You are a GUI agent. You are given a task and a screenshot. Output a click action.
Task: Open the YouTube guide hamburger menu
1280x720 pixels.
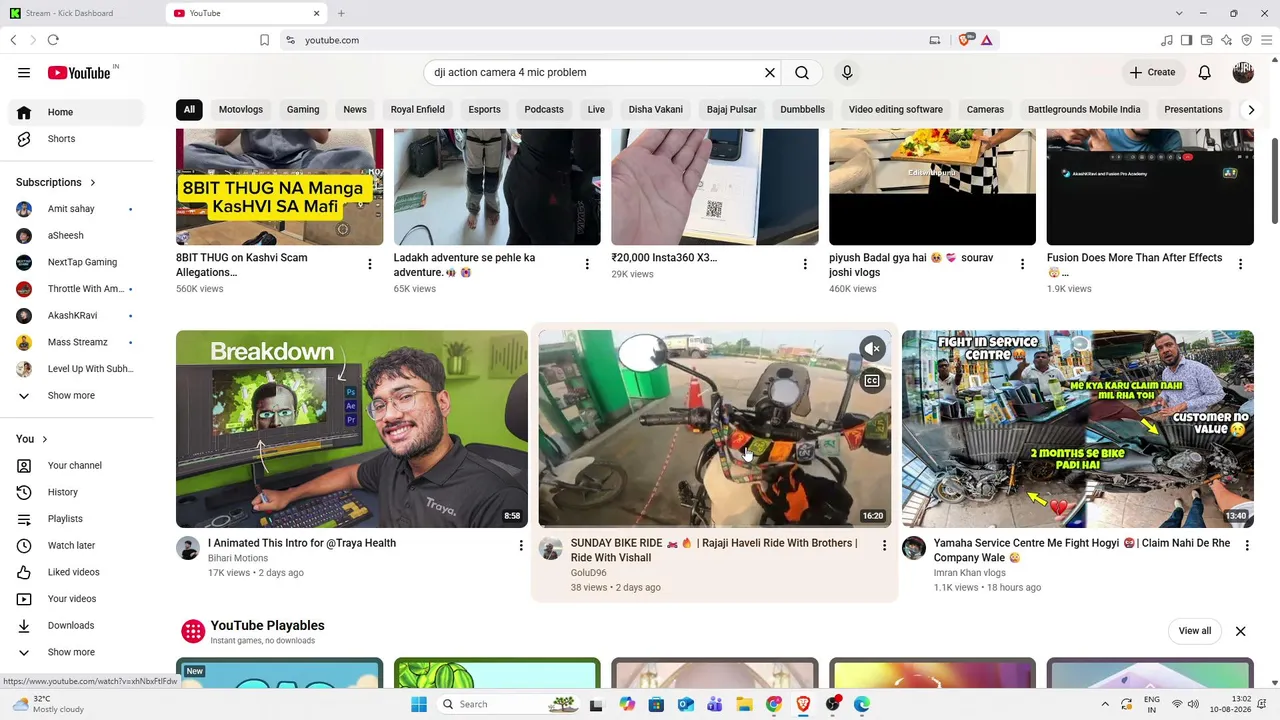click(24, 72)
